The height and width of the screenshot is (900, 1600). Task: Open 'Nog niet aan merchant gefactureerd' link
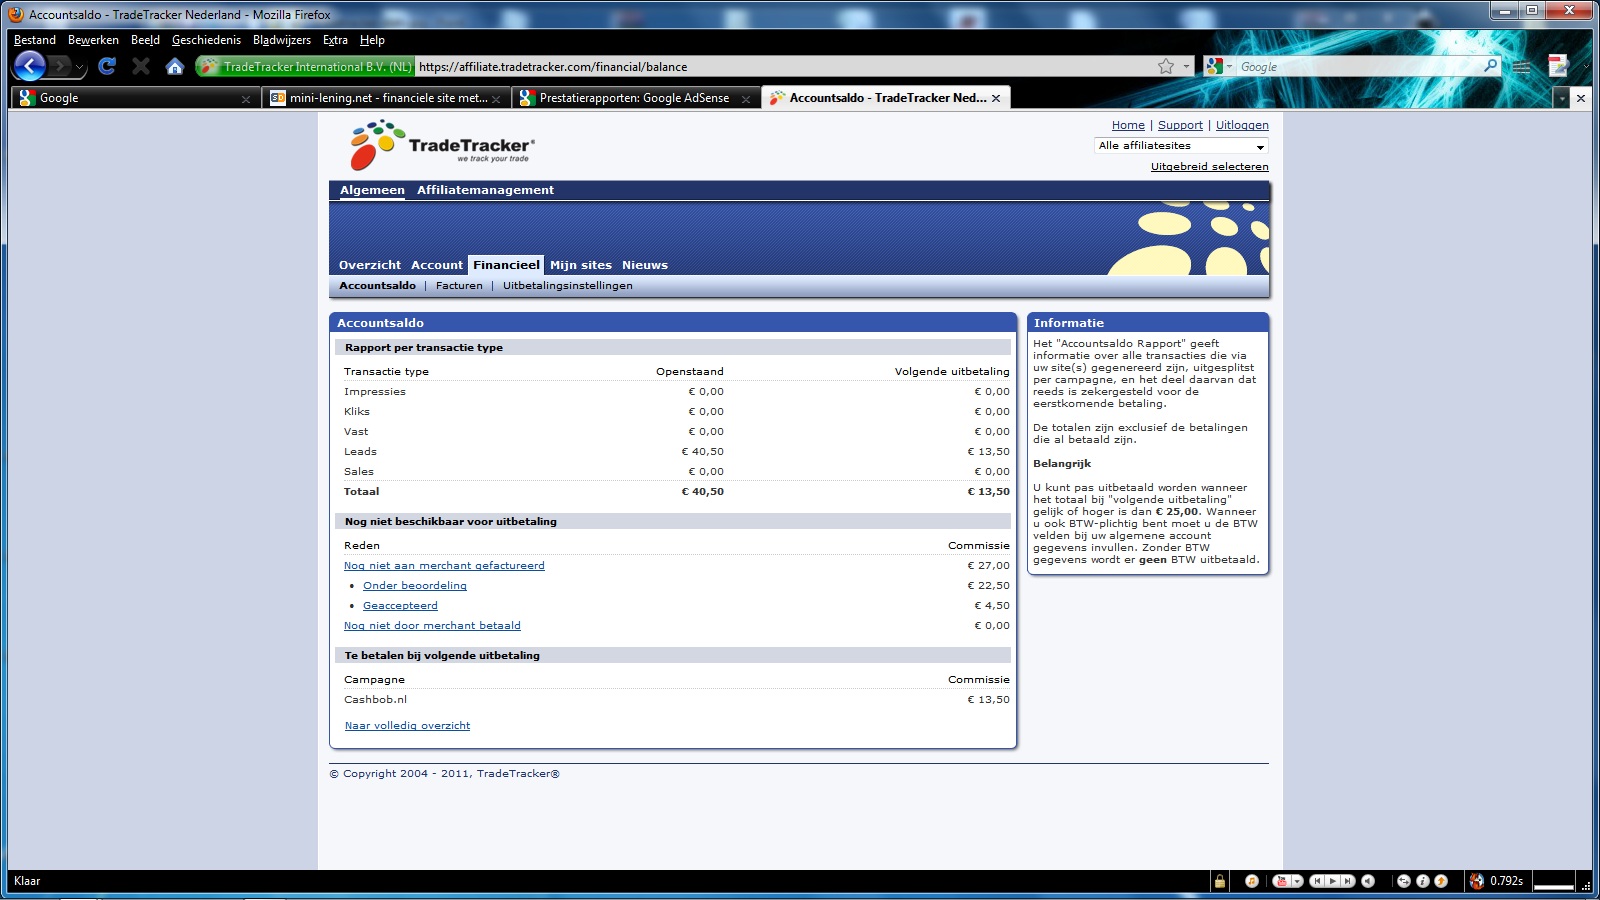coord(444,566)
